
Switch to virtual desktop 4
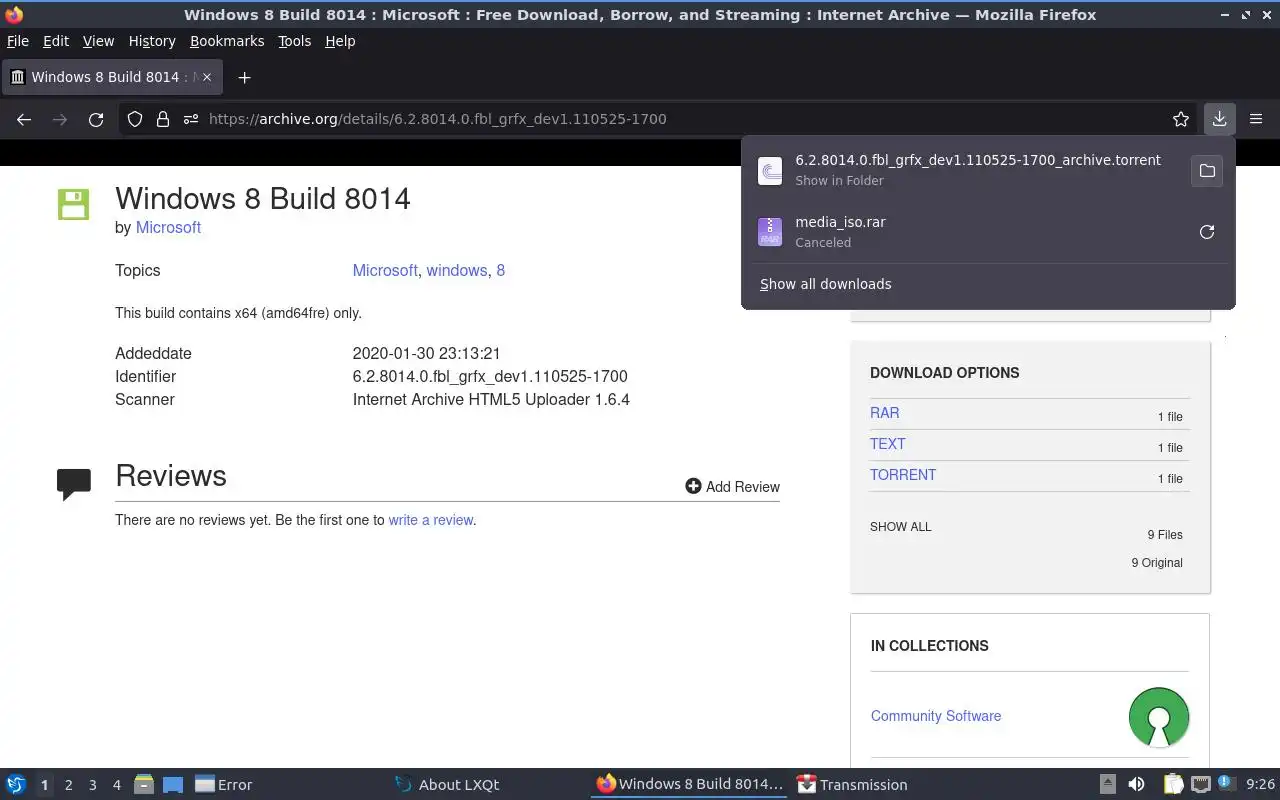click(116, 785)
